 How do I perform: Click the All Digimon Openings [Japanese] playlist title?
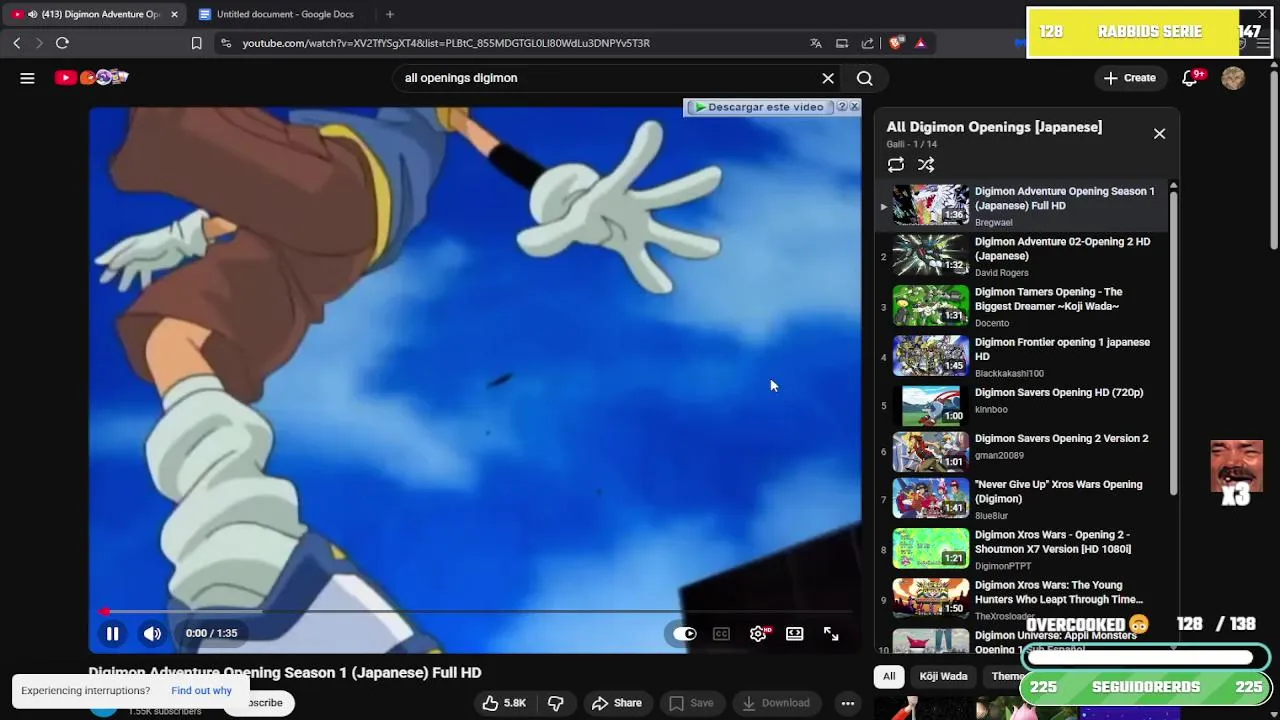point(994,127)
